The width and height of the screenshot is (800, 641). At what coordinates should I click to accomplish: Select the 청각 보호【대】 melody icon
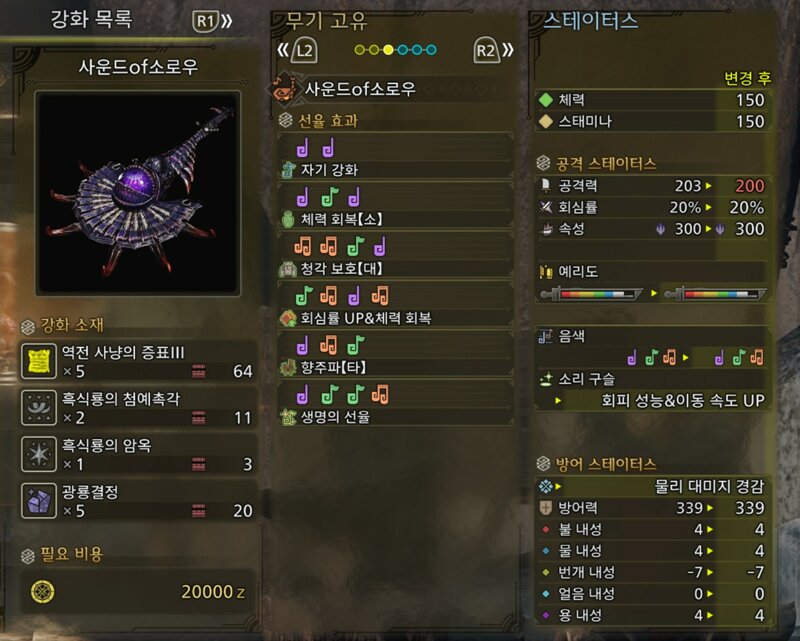point(288,268)
